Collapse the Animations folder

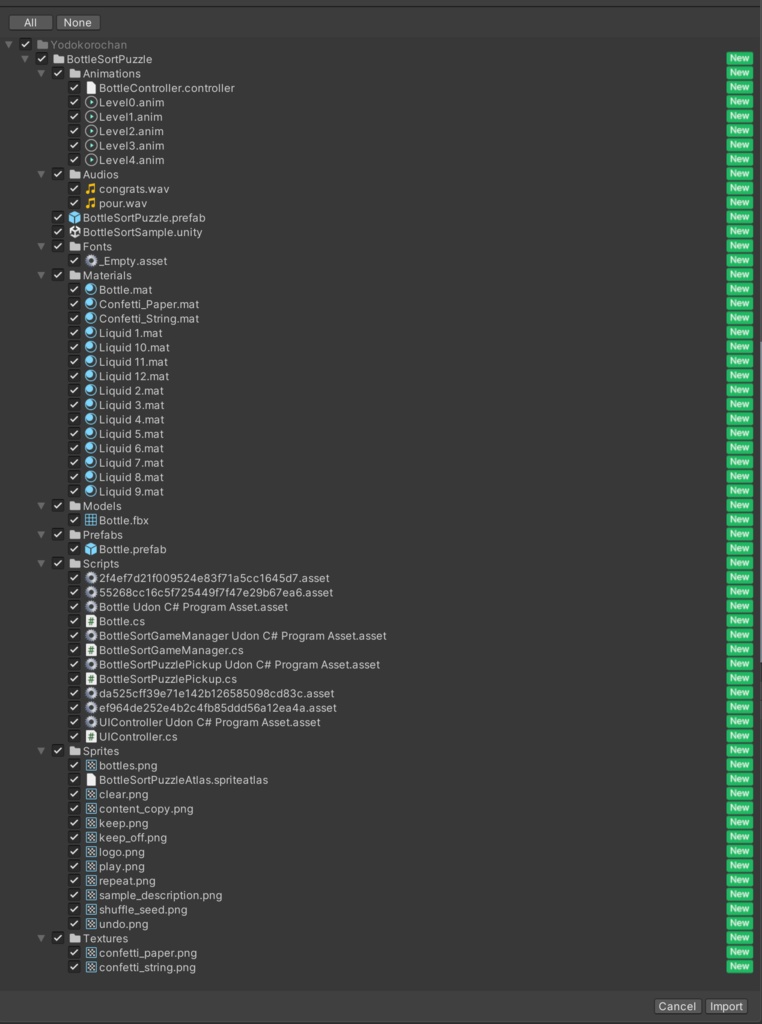42,74
